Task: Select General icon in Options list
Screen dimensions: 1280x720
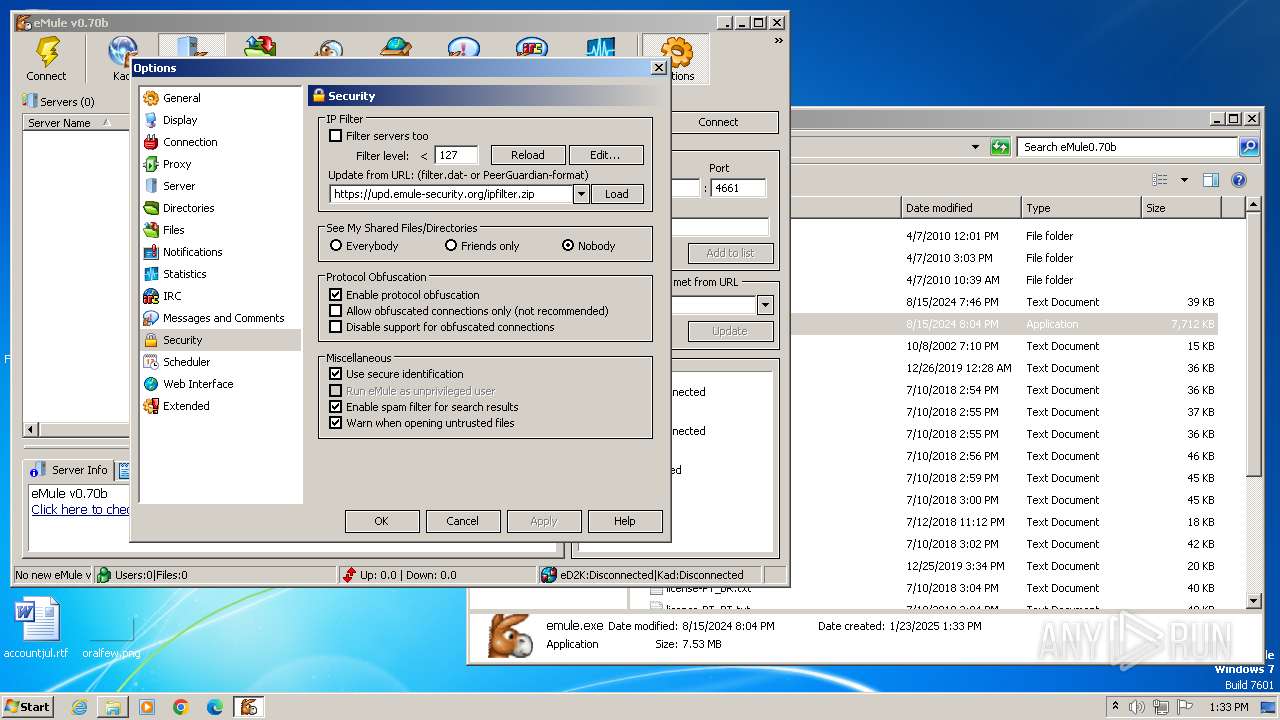Action: point(151,98)
